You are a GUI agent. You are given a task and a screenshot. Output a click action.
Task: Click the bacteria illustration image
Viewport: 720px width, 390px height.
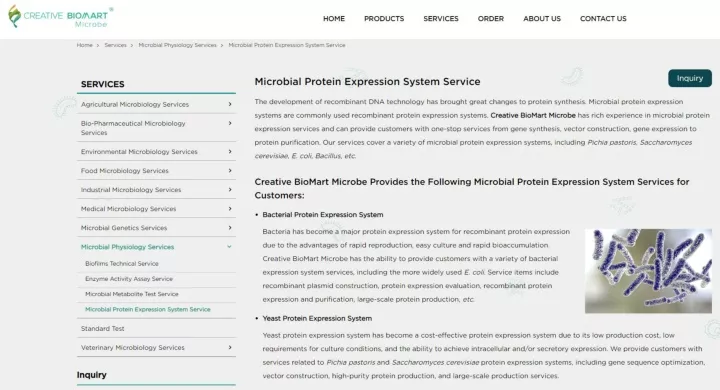(x=648, y=271)
